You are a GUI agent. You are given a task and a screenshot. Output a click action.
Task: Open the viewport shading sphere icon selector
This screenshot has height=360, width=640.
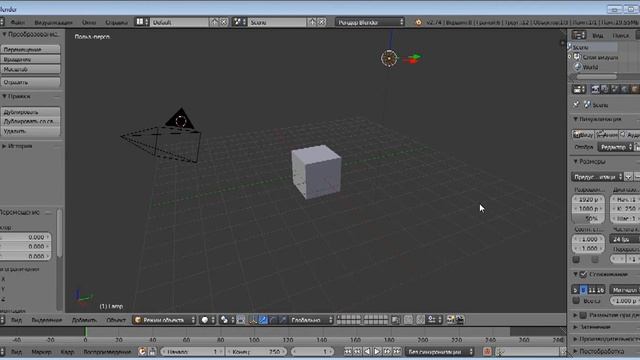[208, 320]
